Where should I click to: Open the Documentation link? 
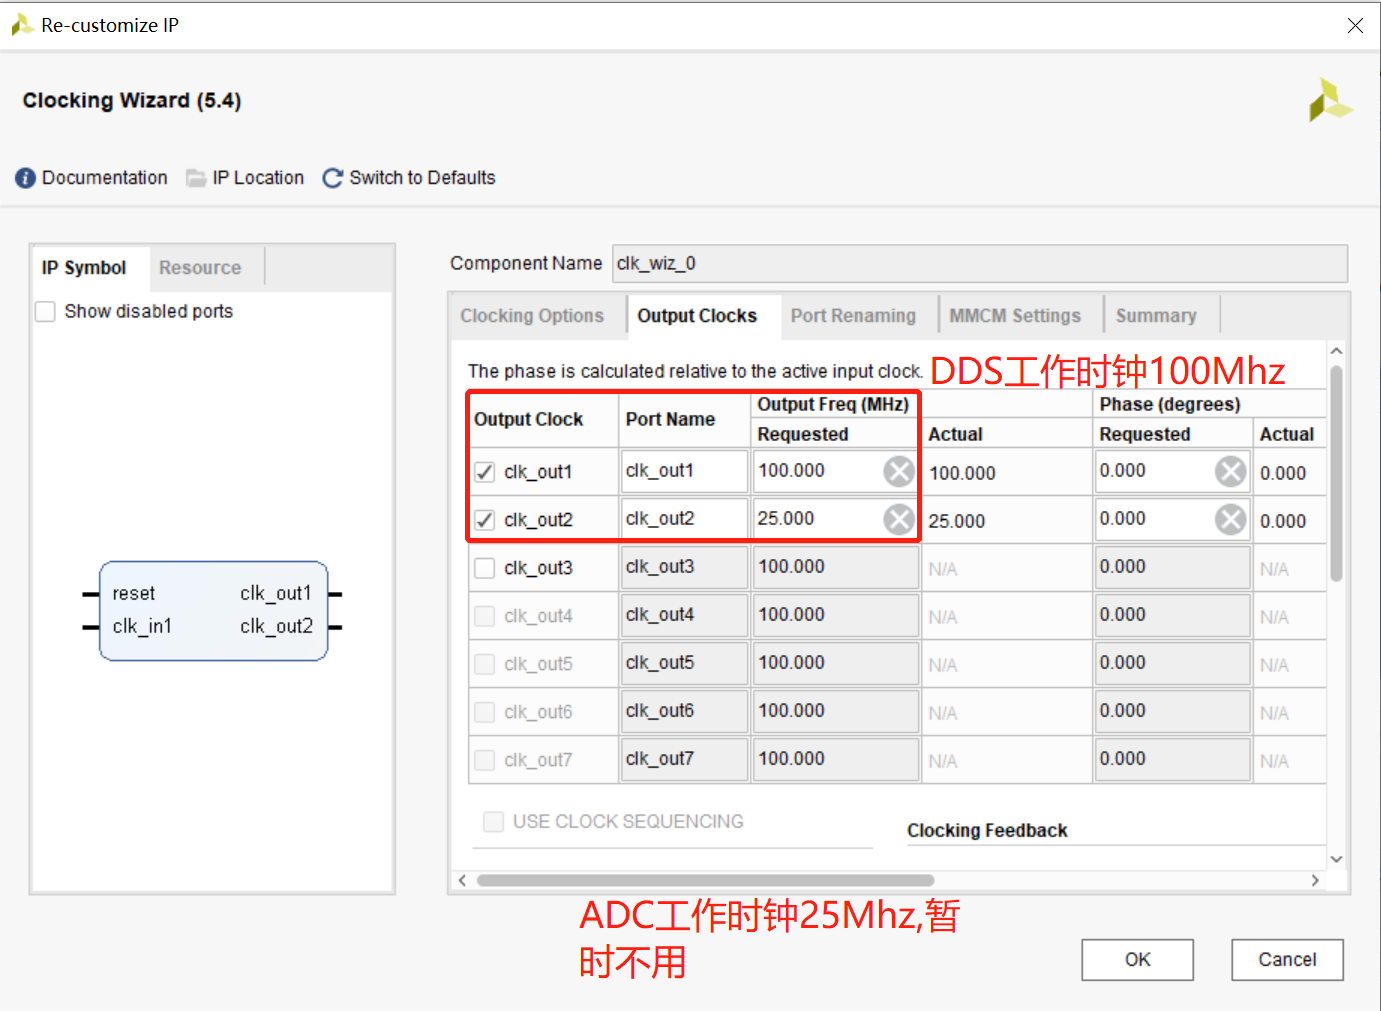pyautogui.click(x=105, y=178)
